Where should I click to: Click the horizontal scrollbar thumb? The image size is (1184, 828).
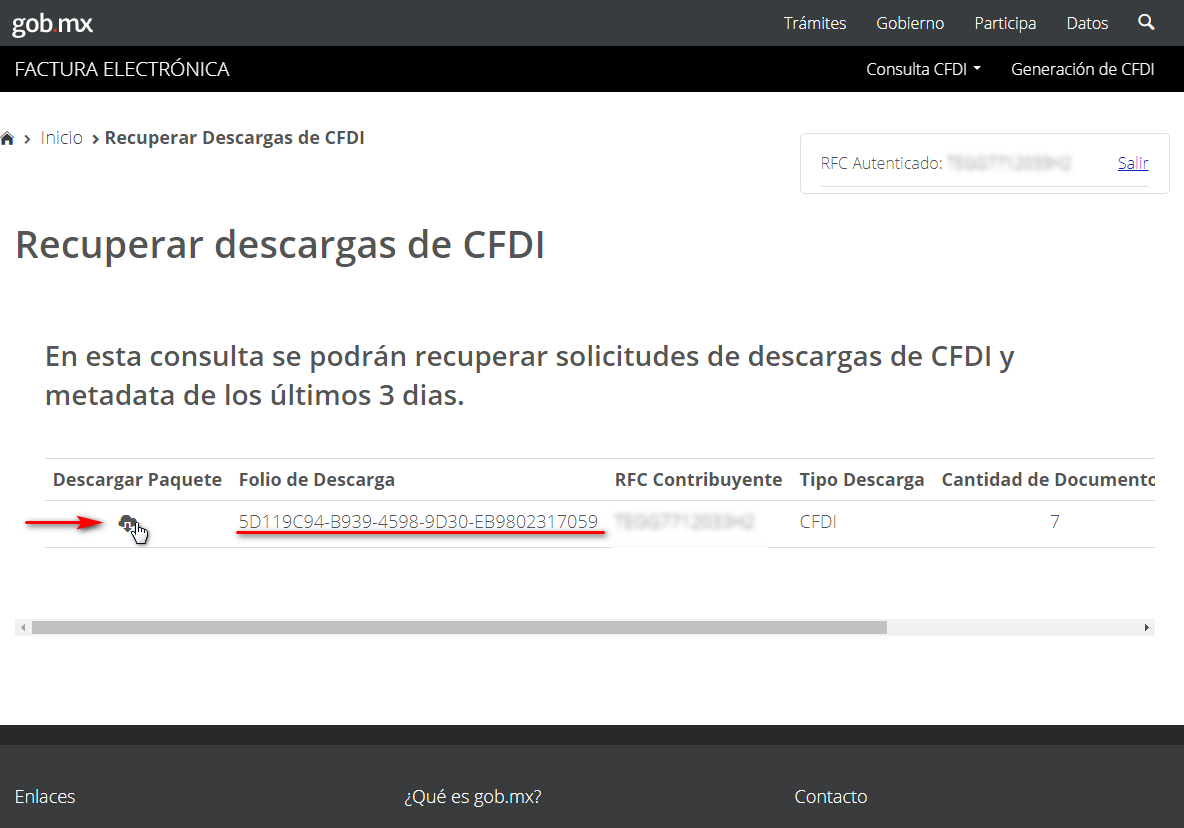coord(458,628)
